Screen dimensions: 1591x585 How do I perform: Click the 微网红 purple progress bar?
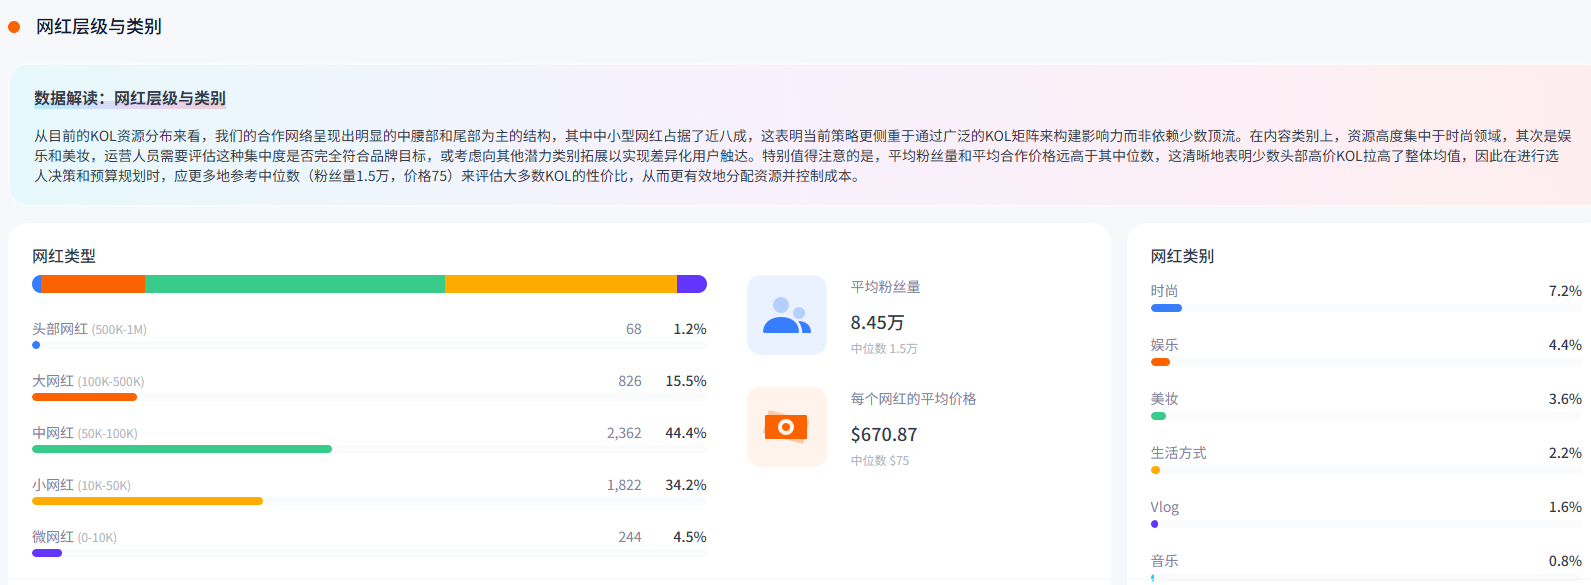pyautogui.click(x=47, y=553)
